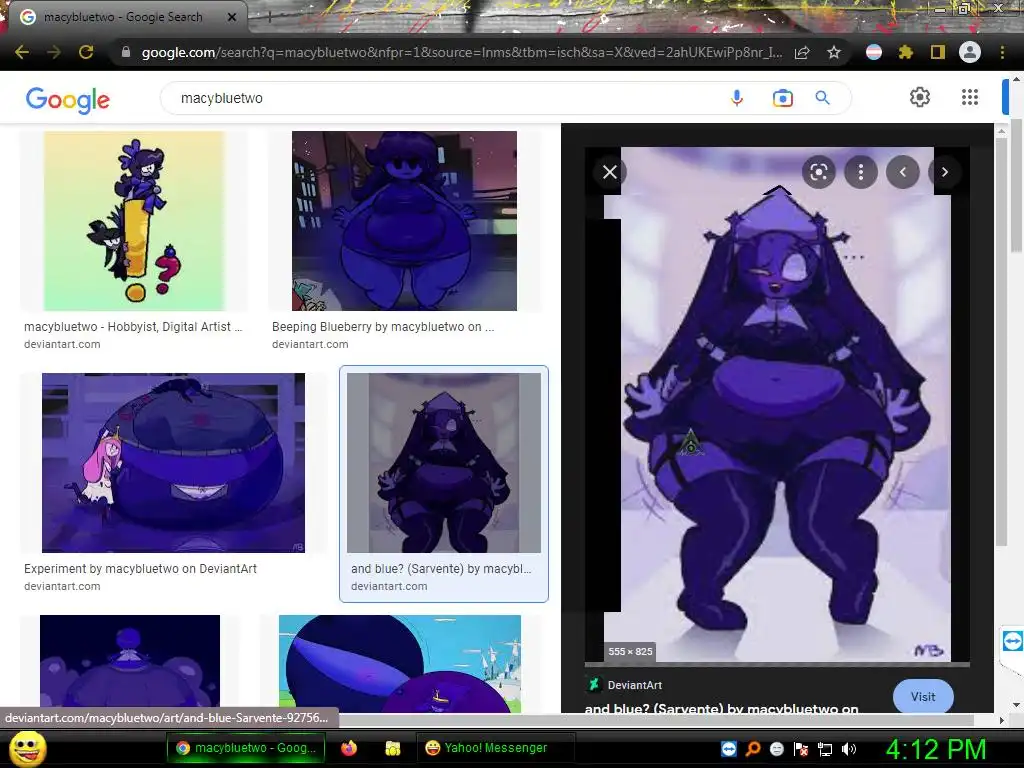Click into the macybluetwo search box
The width and height of the screenshot is (1024, 768).
[x=444, y=98]
